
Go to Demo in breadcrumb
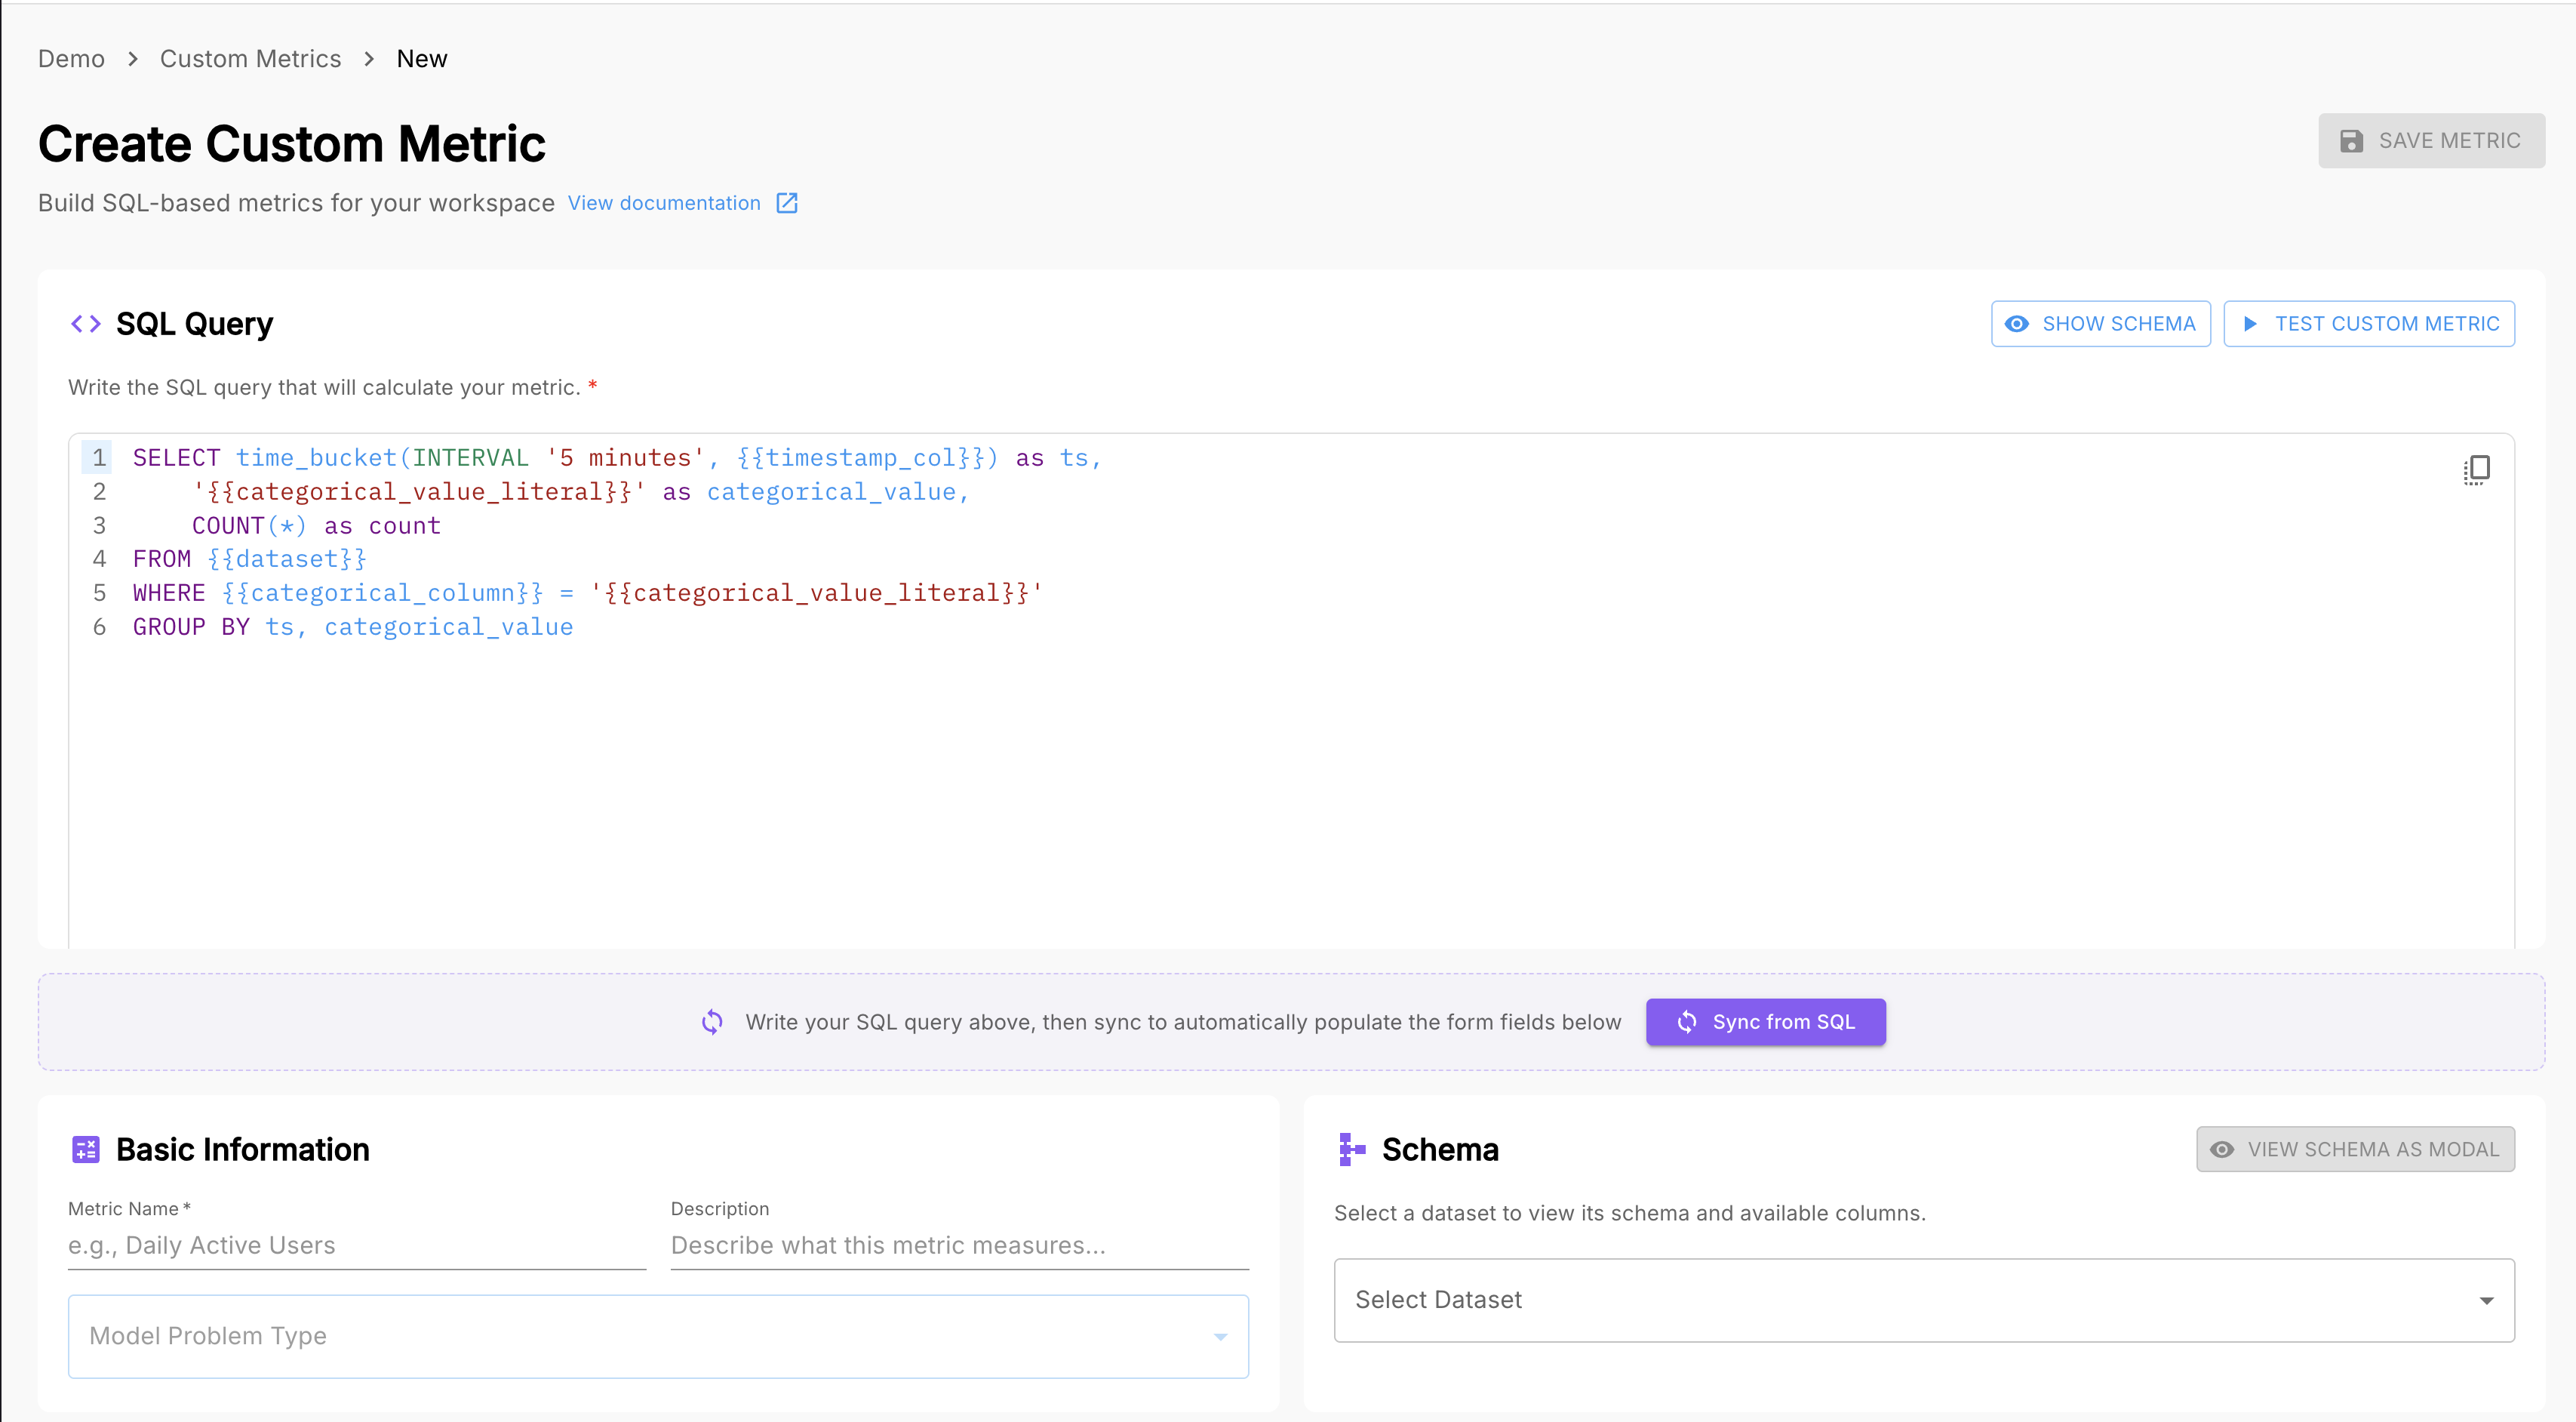pyautogui.click(x=71, y=59)
